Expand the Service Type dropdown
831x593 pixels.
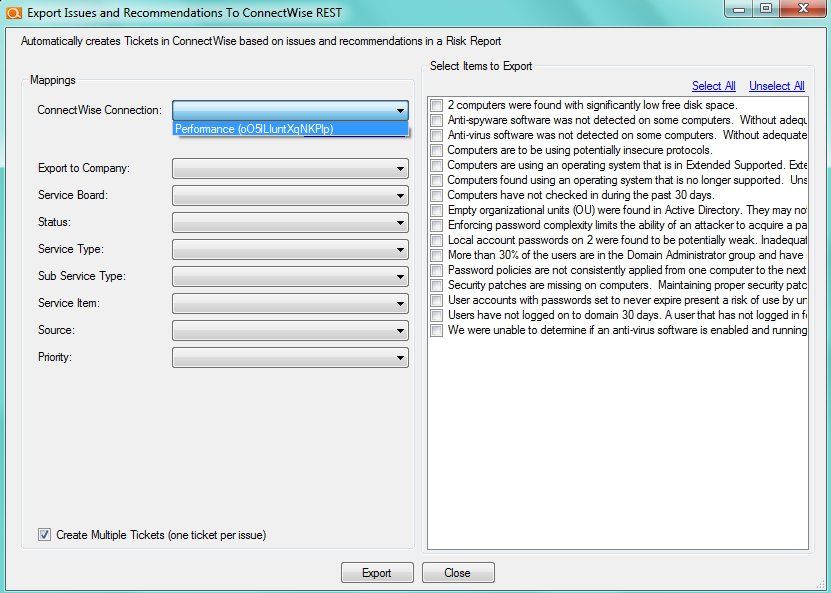(x=290, y=250)
